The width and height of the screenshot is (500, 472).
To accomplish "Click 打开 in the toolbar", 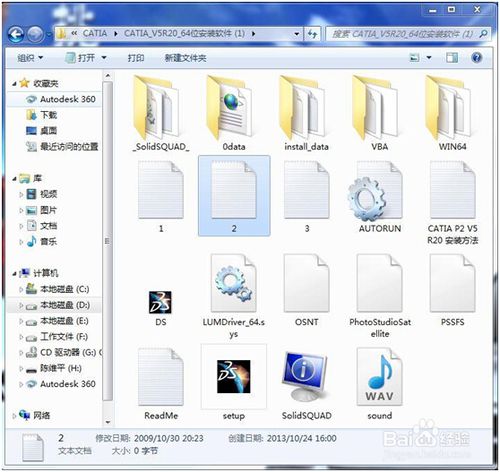I will click(80, 58).
